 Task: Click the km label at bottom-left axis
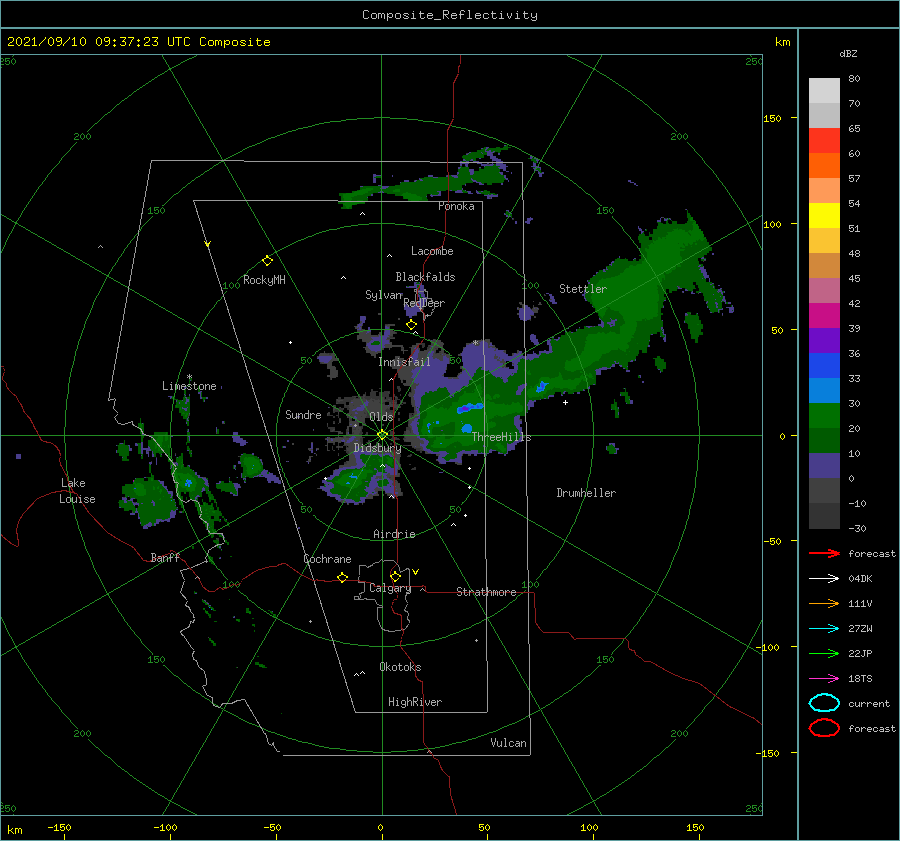(x=15, y=830)
